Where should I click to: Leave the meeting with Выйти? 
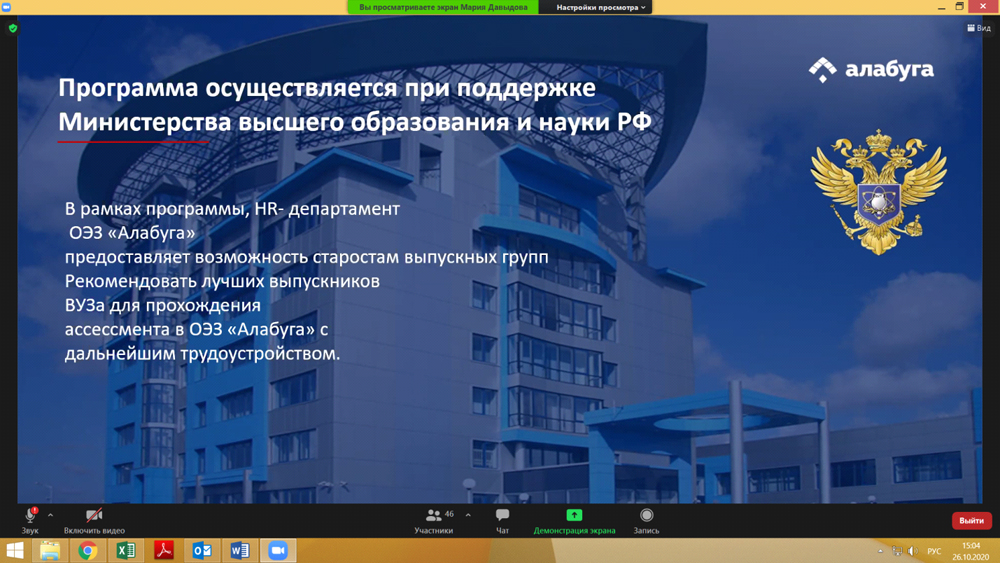971,520
